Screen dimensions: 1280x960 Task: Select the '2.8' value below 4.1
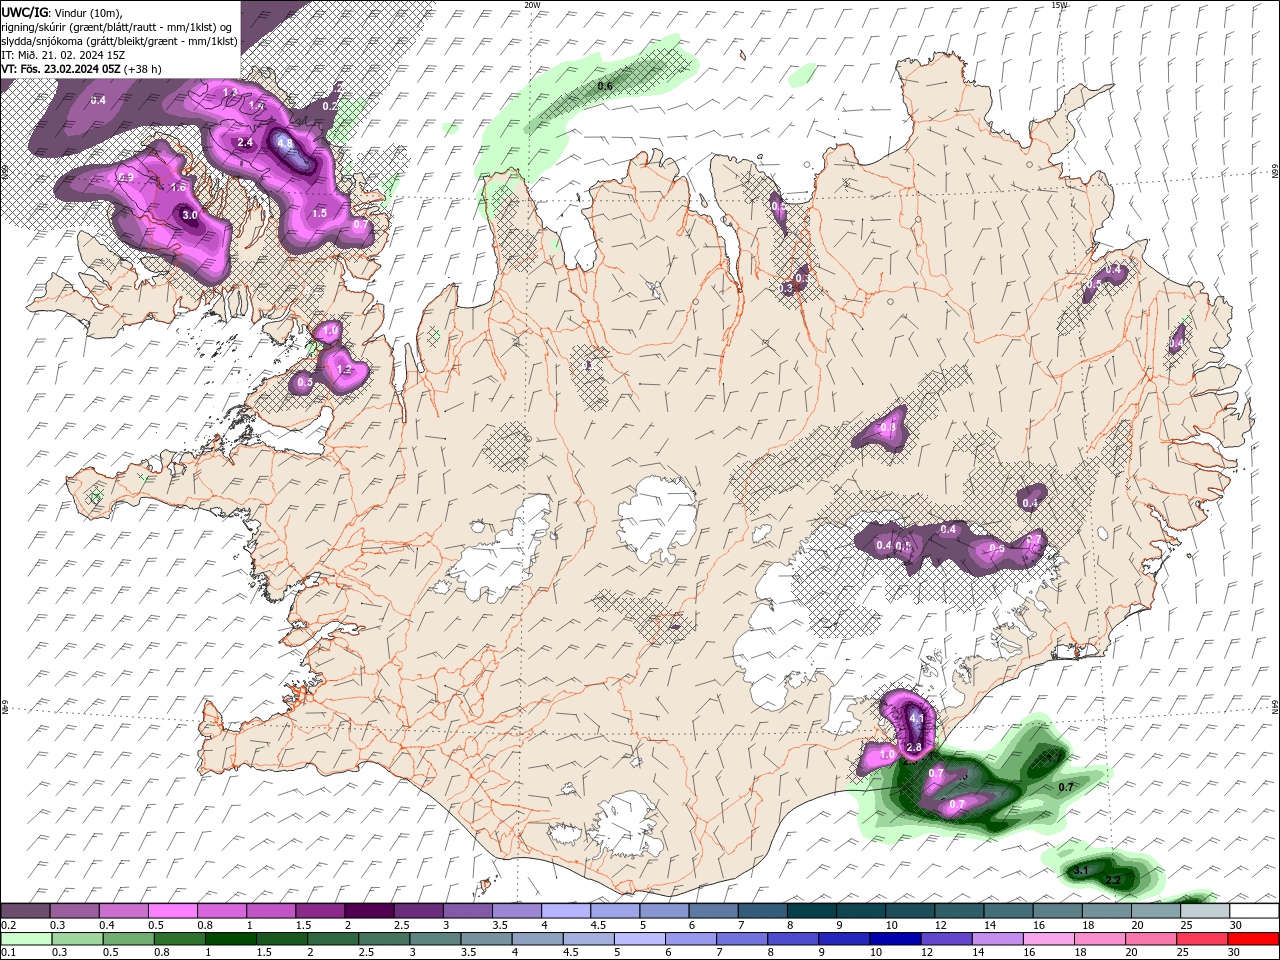tap(913, 748)
